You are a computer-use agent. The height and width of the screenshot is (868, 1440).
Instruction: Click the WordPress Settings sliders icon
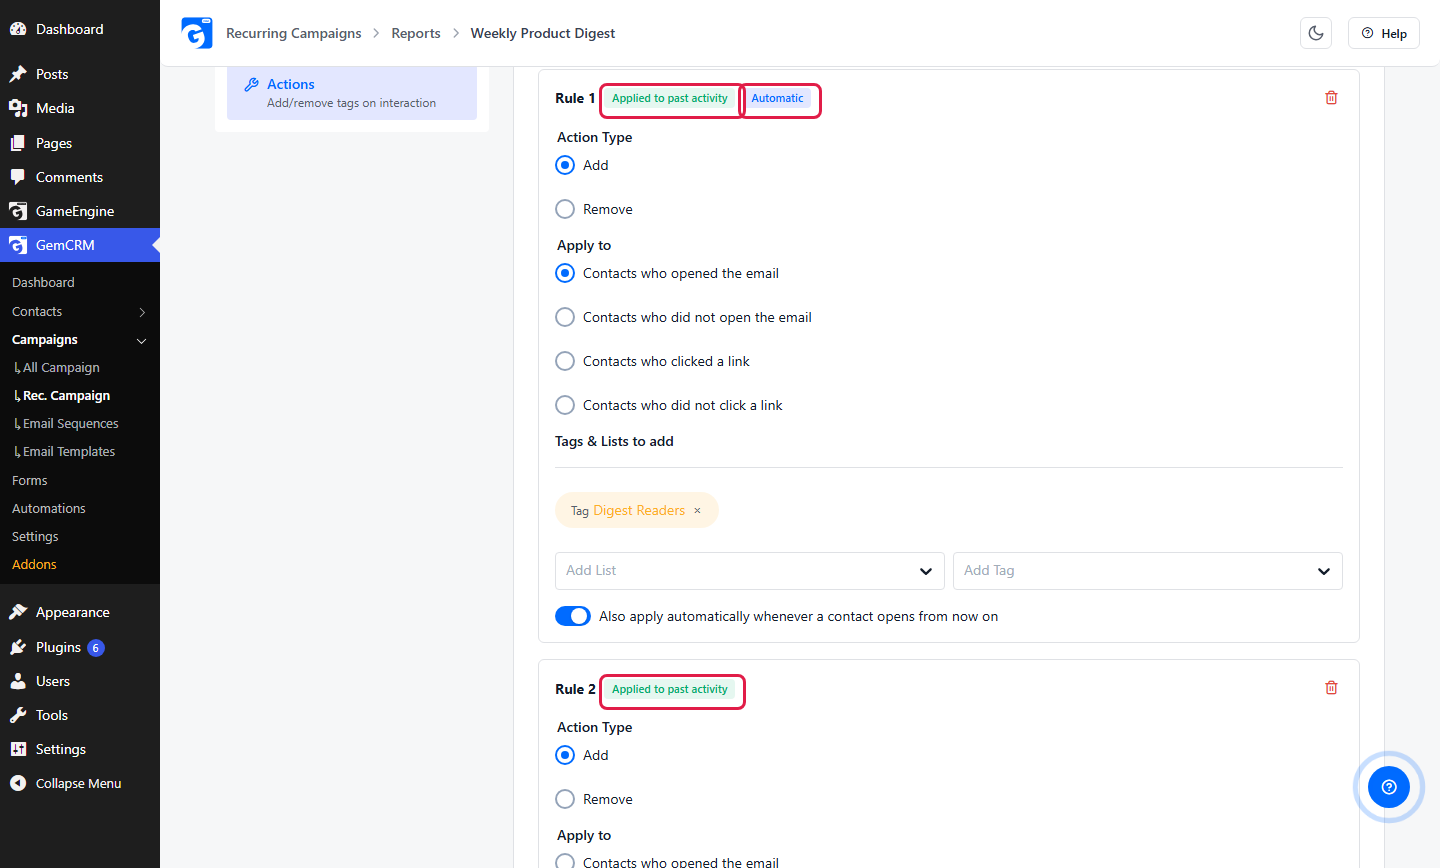pos(18,749)
